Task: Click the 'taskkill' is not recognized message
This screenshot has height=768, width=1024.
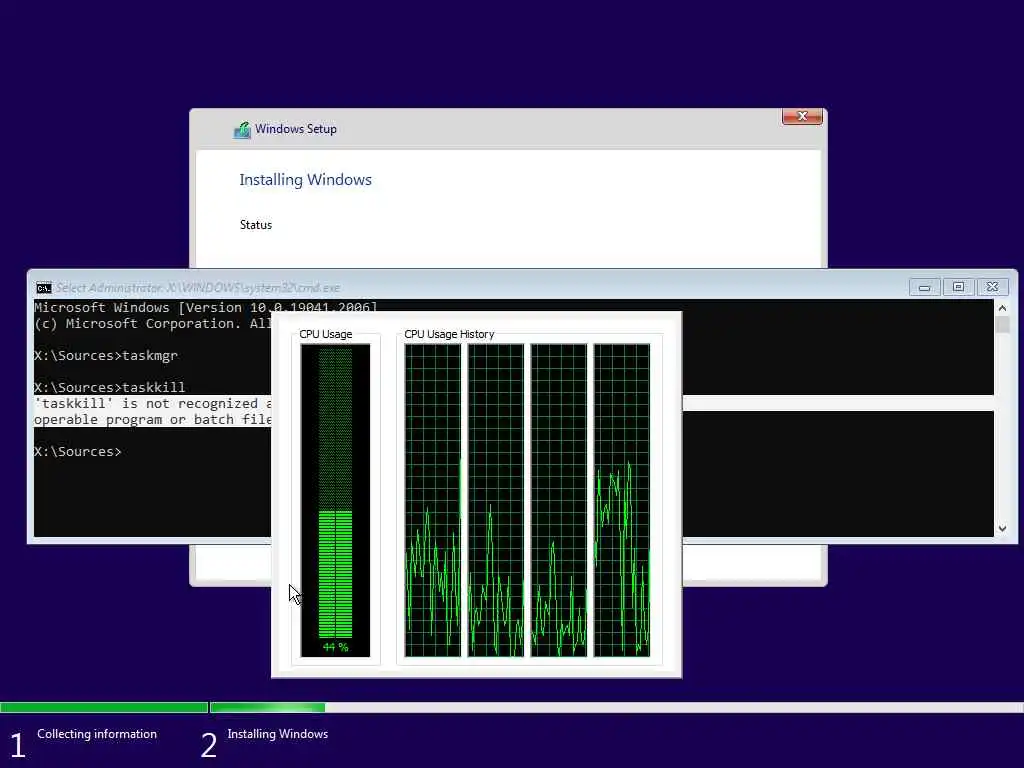Action: click(152, 411)
